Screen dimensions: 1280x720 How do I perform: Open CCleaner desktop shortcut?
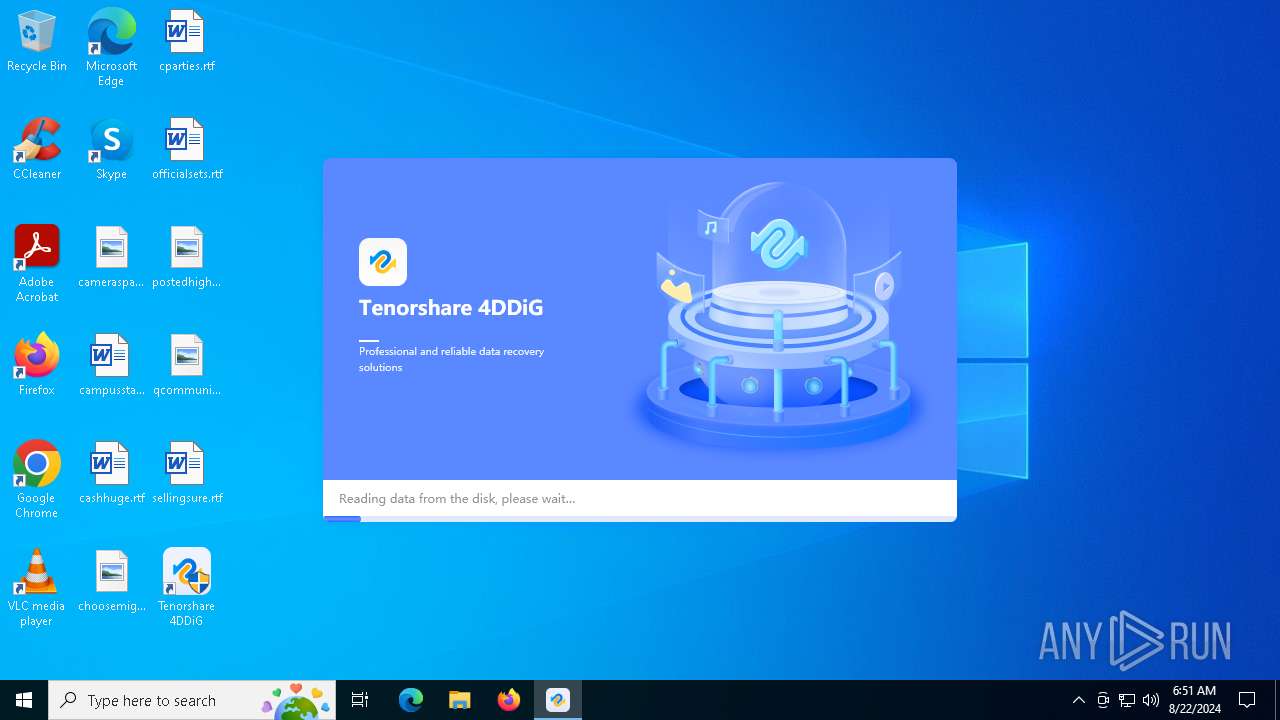pyautogui.click(x=37, y=150)
